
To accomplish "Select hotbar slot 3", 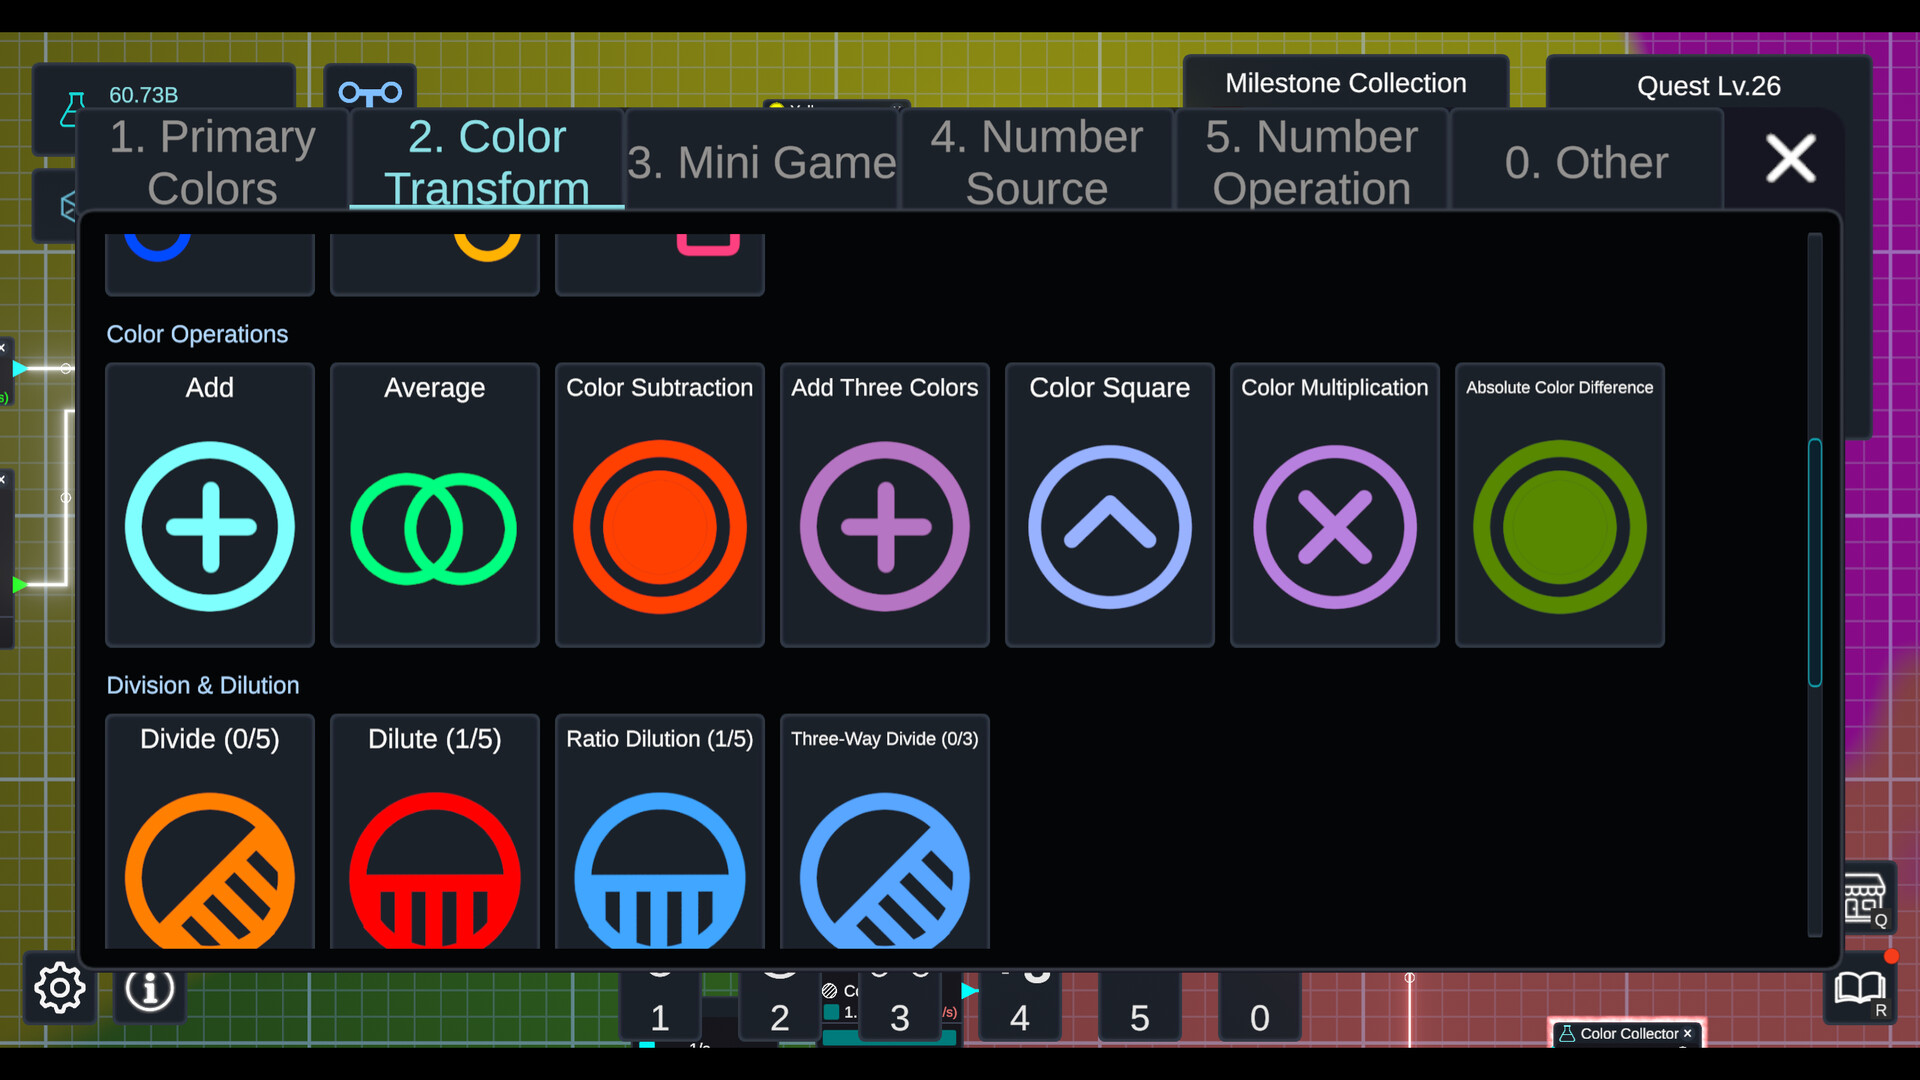I will [900, 1008].
